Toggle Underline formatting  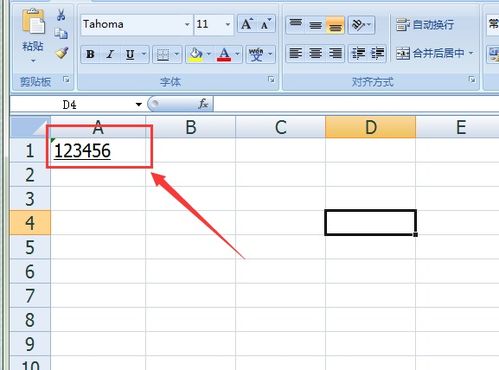pos(130,54)
